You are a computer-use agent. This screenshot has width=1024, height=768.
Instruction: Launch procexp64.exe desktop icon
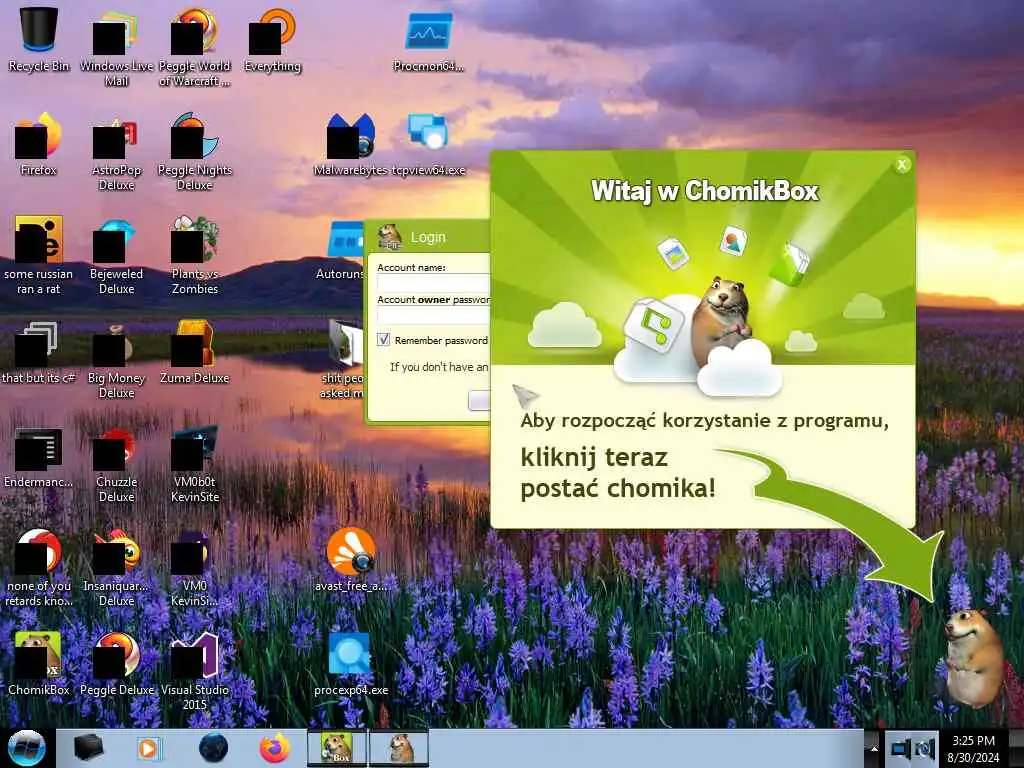[x=351, y=663]
